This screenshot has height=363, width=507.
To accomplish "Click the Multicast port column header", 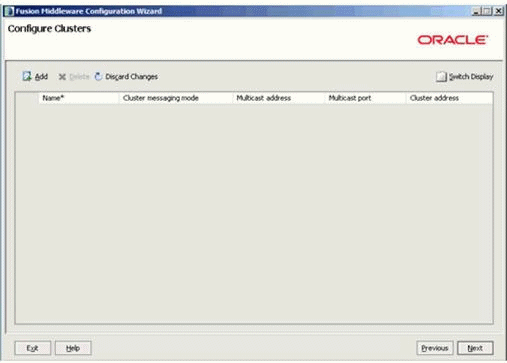I will pos(365,98).
